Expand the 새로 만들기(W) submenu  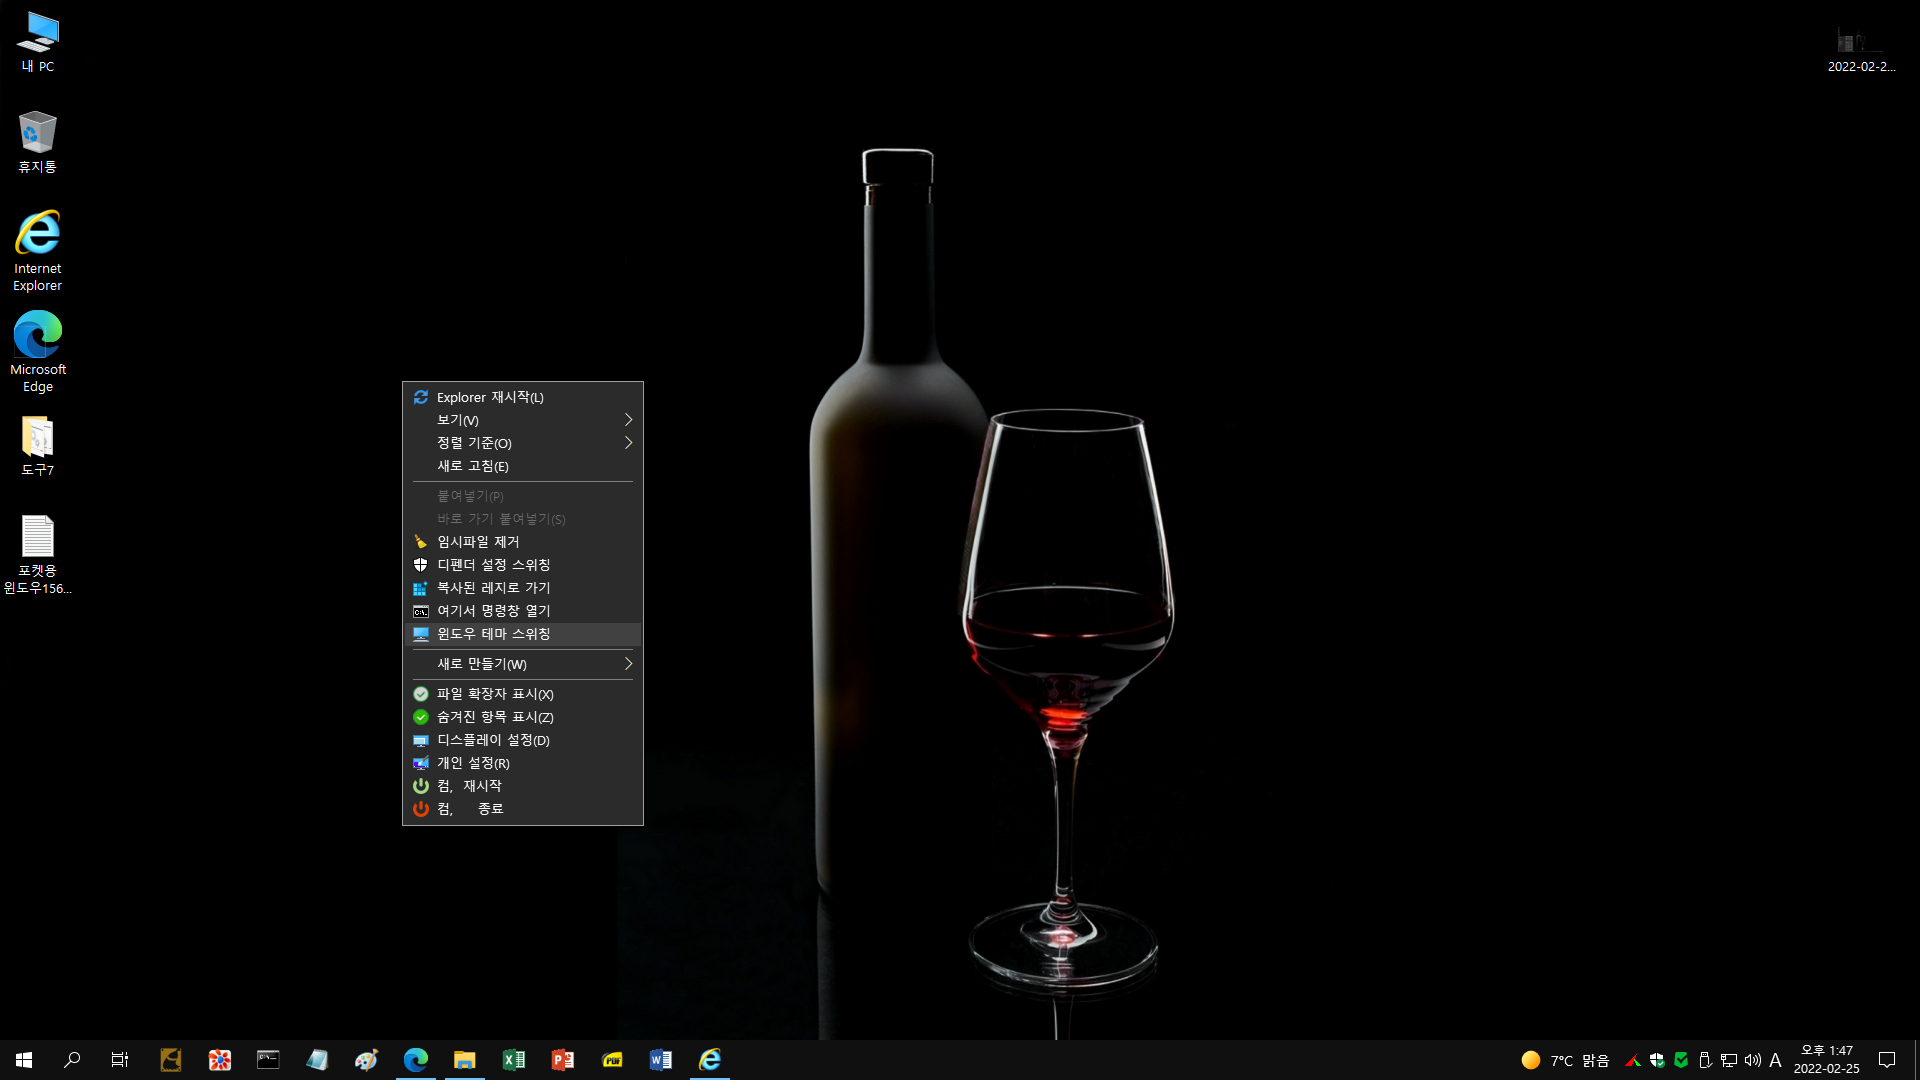(523, 664)
